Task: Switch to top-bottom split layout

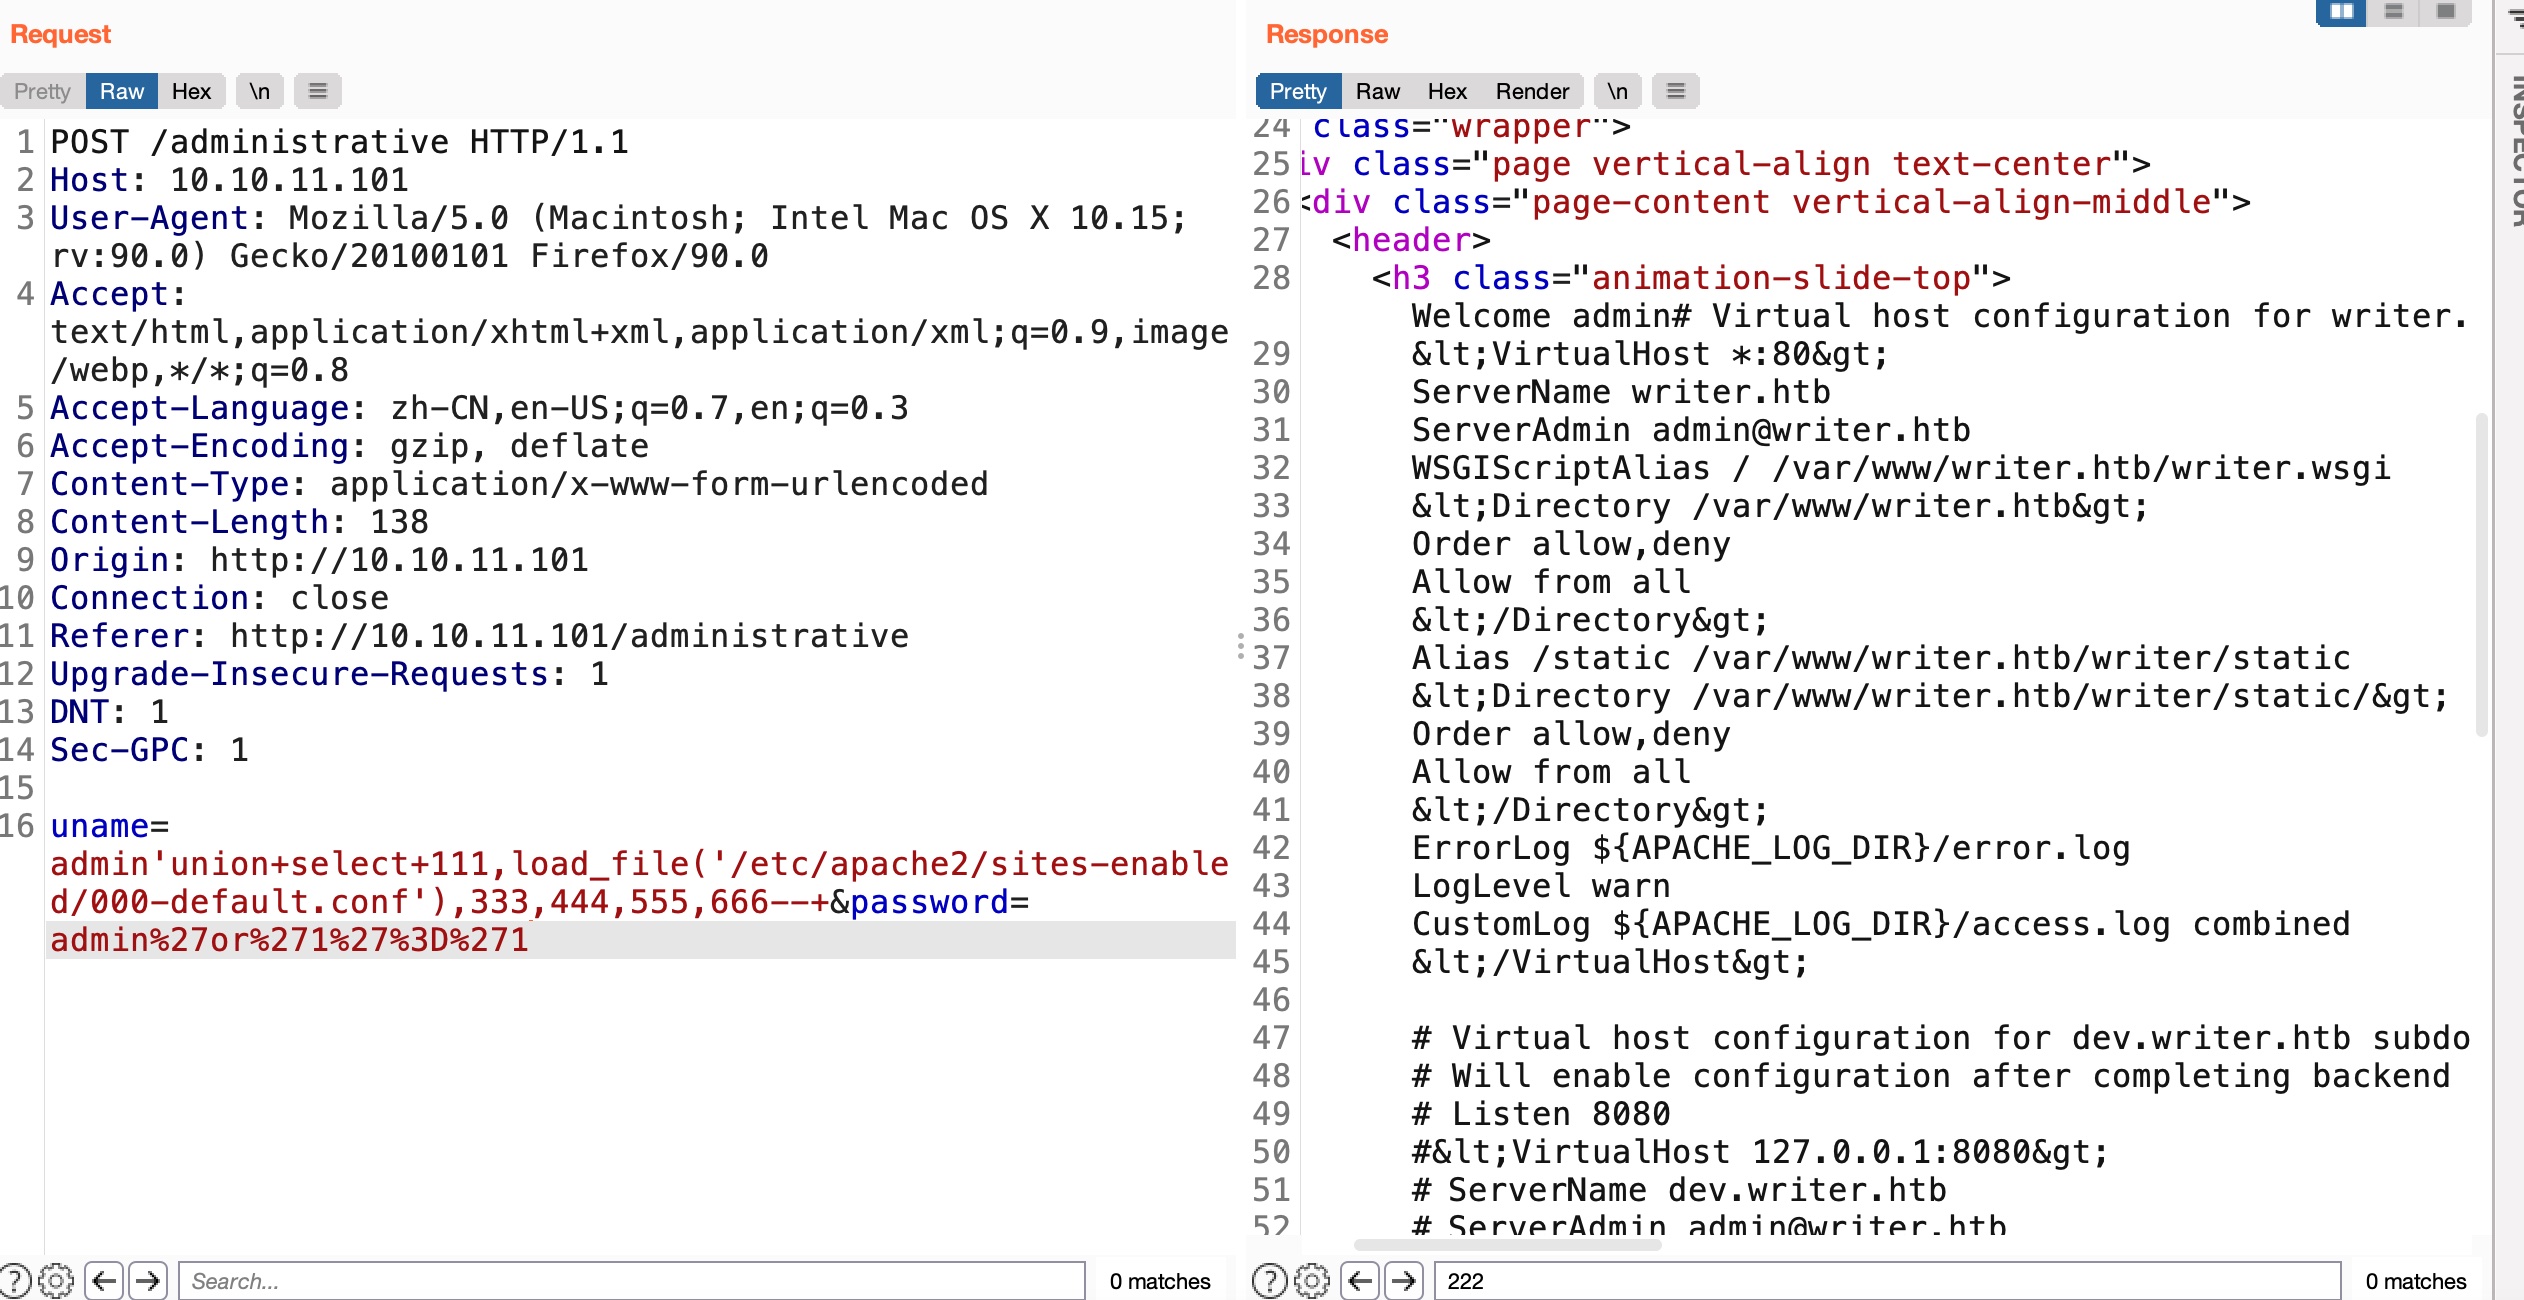Action: [x=2393, y=12]
